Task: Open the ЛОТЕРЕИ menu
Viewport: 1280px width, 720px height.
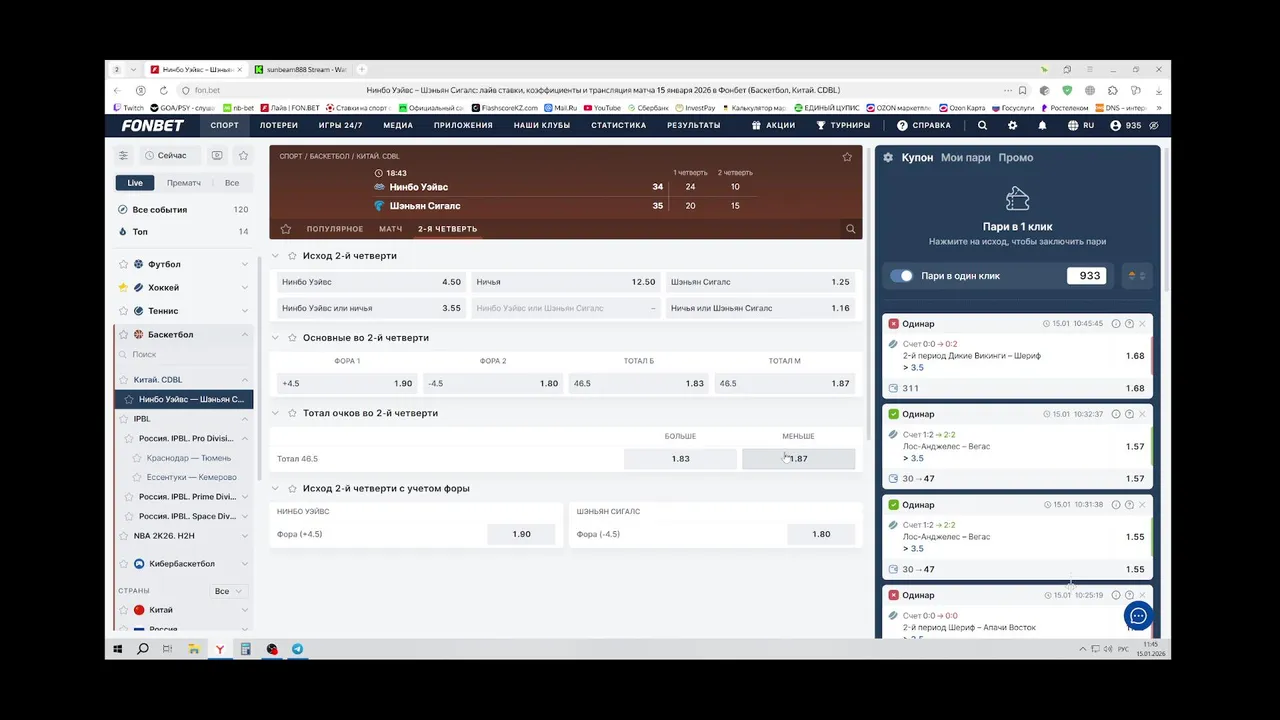Action: (x=279, y=126)
